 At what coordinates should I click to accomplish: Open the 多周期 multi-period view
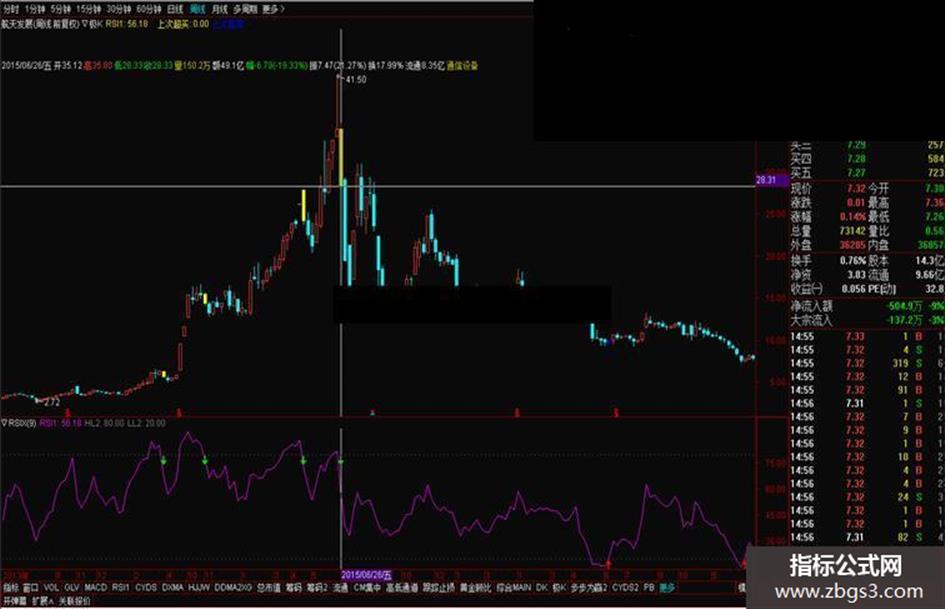(245, 9)
